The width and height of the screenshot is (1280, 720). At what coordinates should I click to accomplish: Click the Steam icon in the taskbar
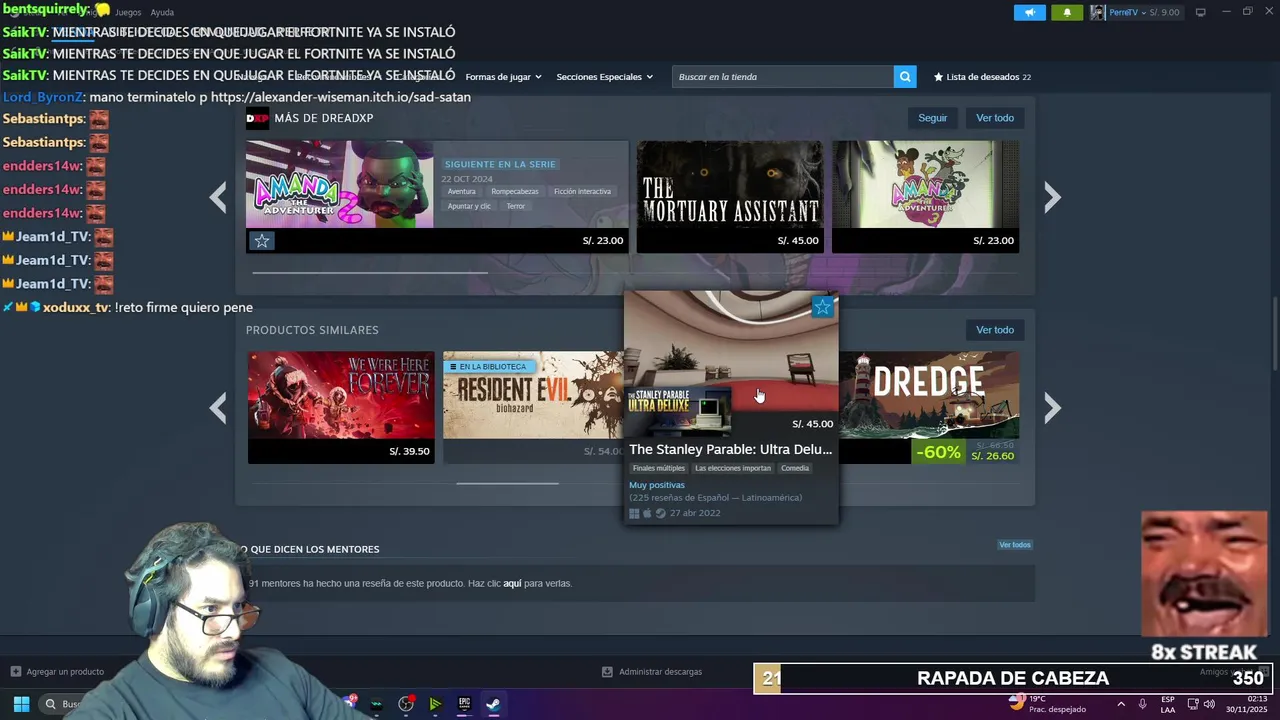coord(493,704)
